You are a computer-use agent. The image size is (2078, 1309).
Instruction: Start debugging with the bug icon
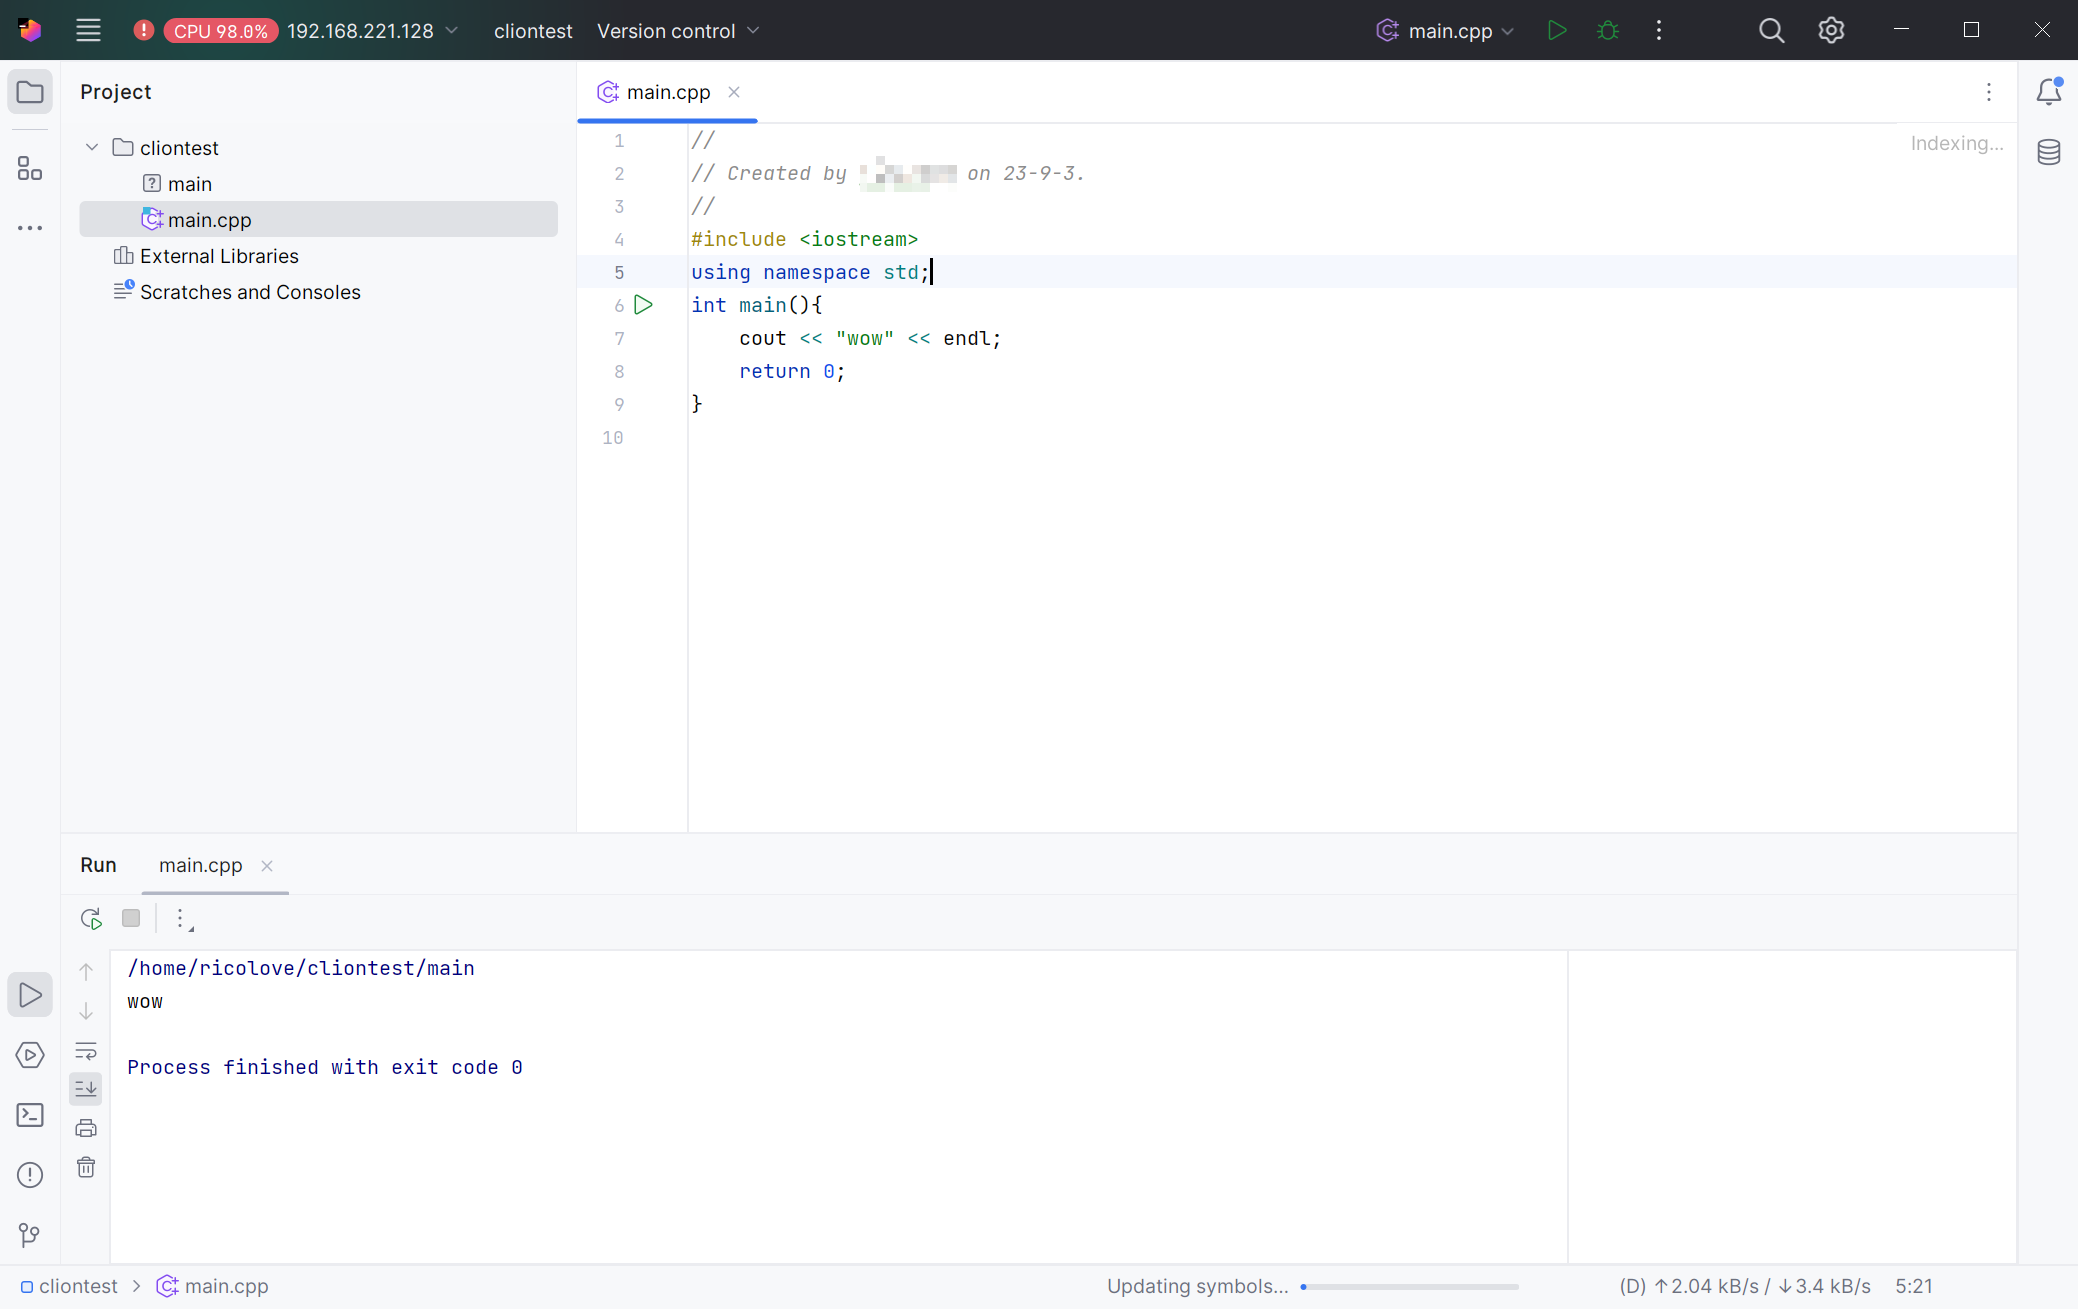(x=1607, y=30)
